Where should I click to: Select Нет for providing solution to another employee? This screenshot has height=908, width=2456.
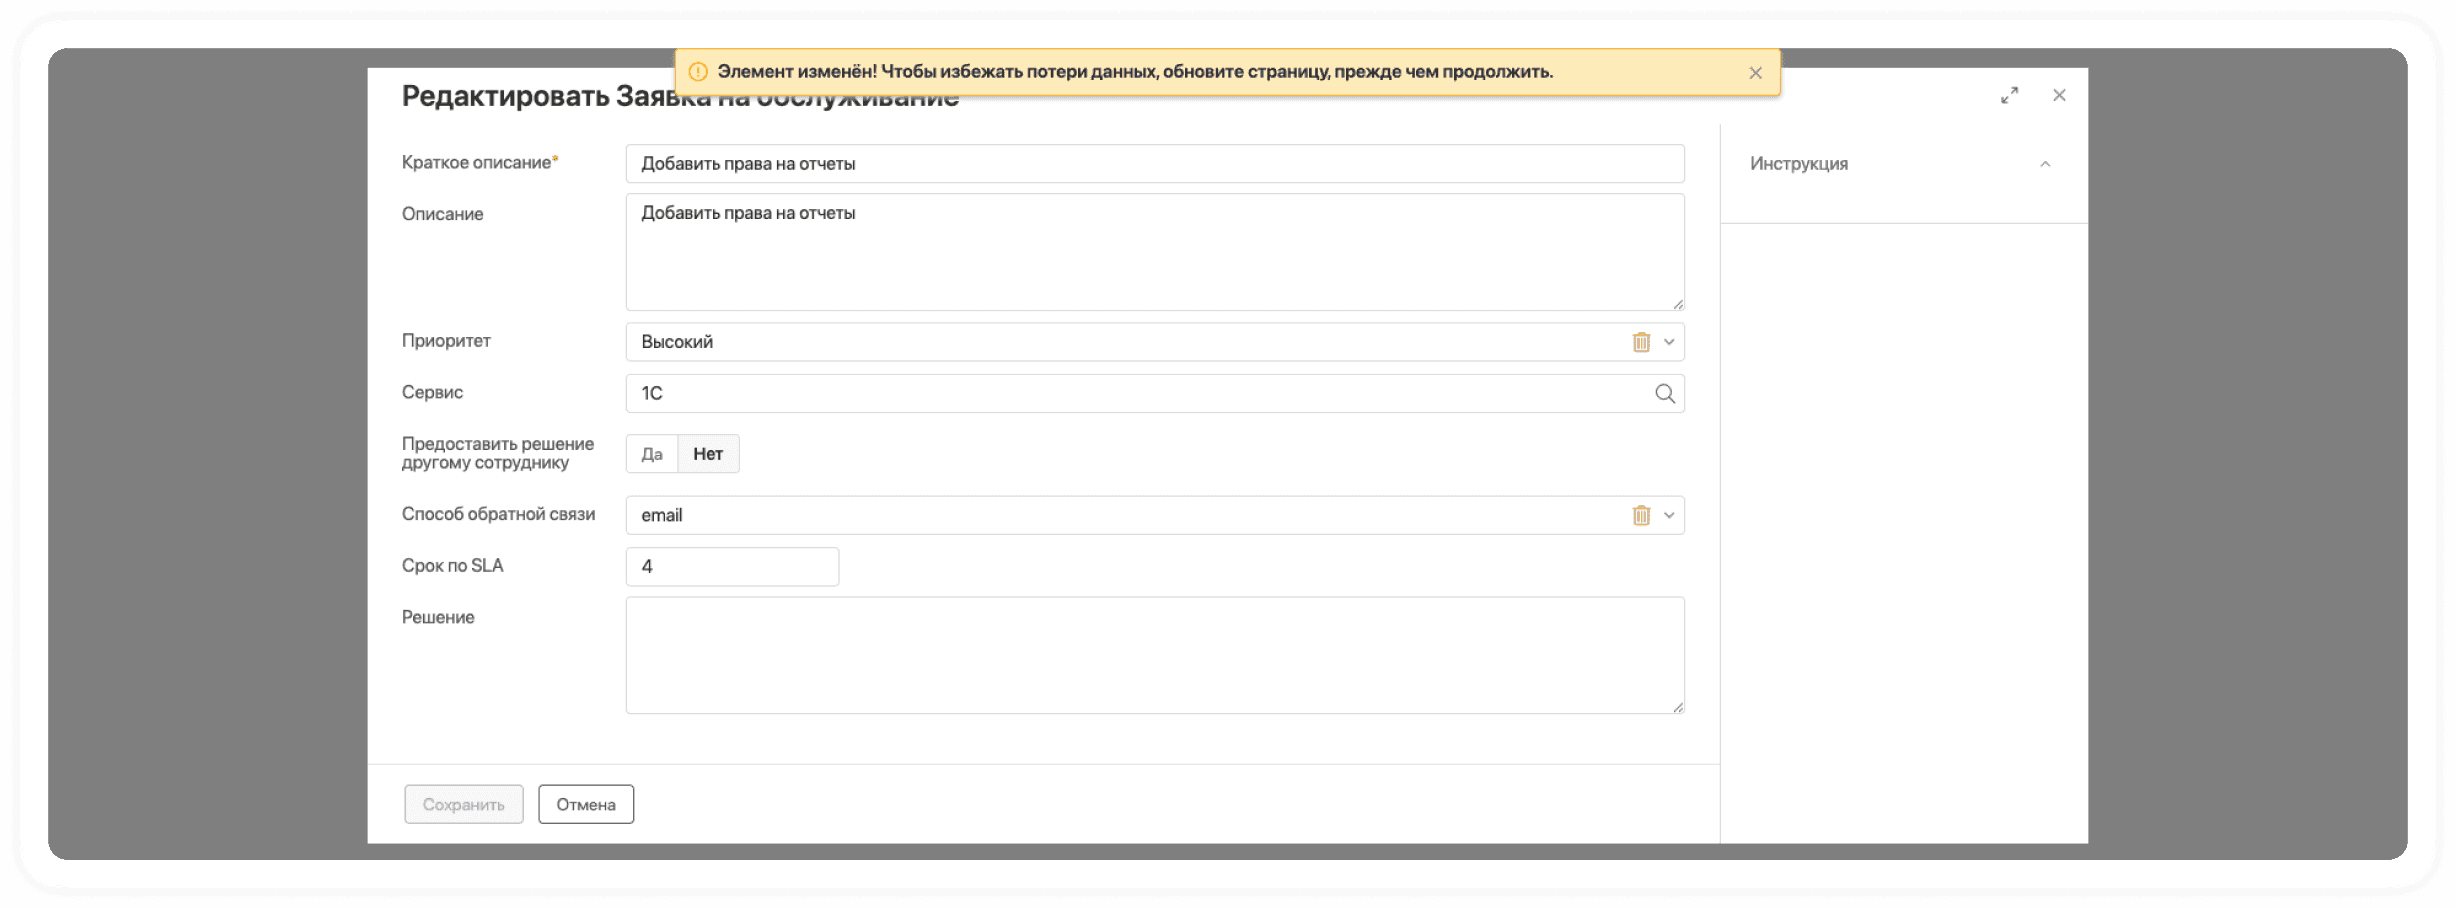pos(708,454)
